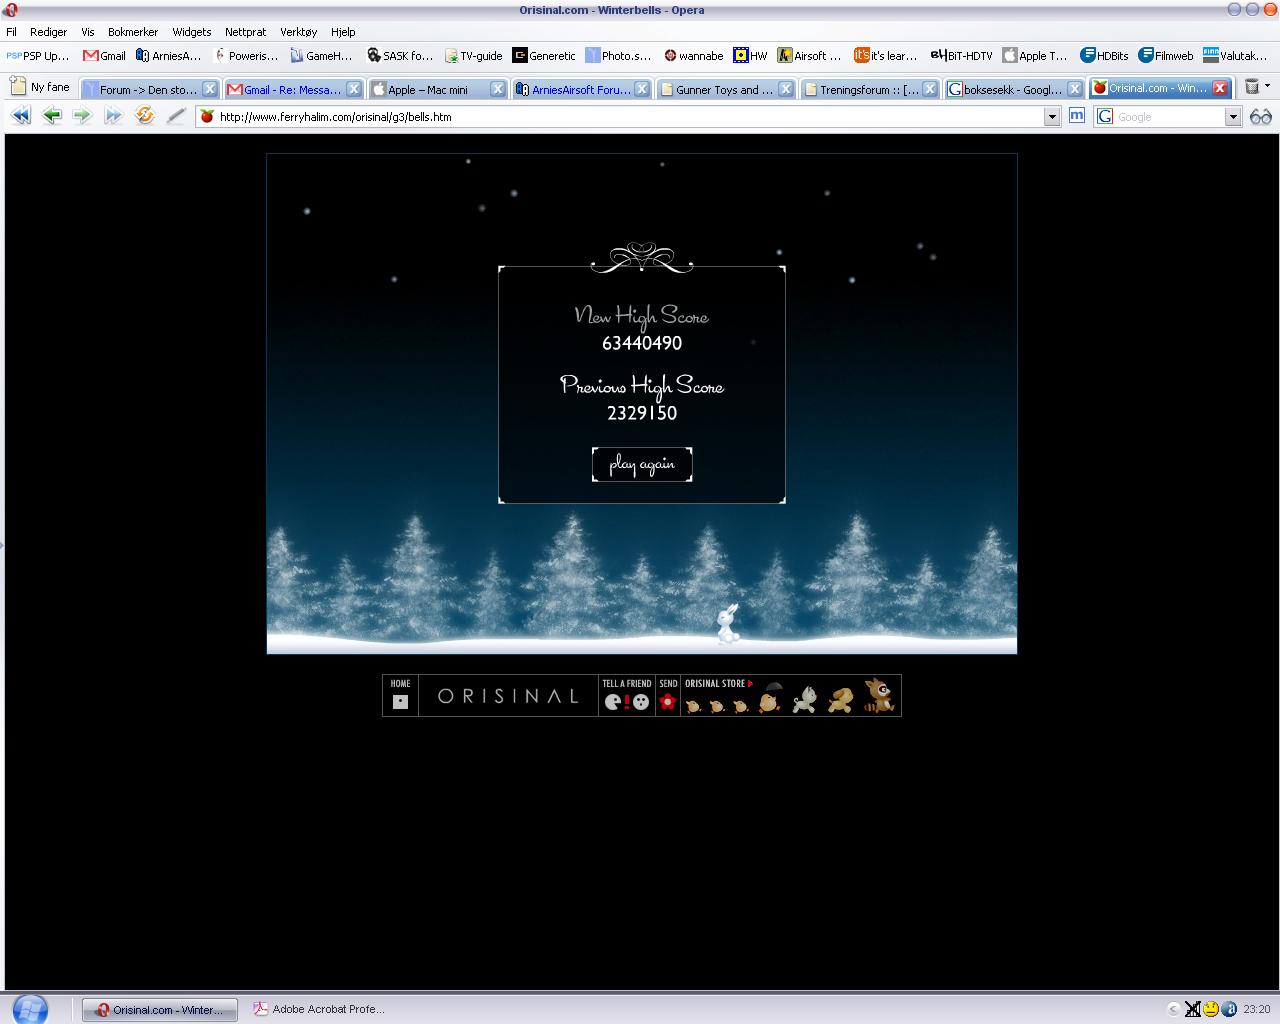Viewport: 1280px width, 1024px height.
Task: Click the chick holding umbrella icon
Action: [770, 696]
